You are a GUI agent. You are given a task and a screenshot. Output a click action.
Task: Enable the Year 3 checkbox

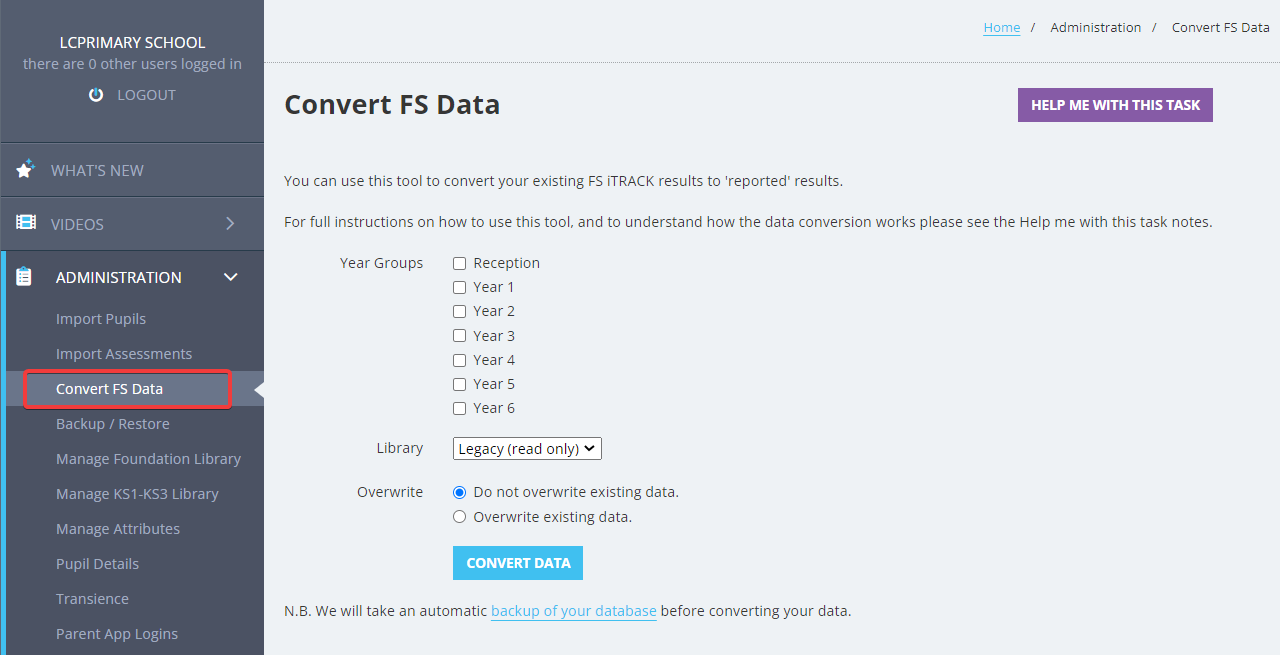(460, 336)
